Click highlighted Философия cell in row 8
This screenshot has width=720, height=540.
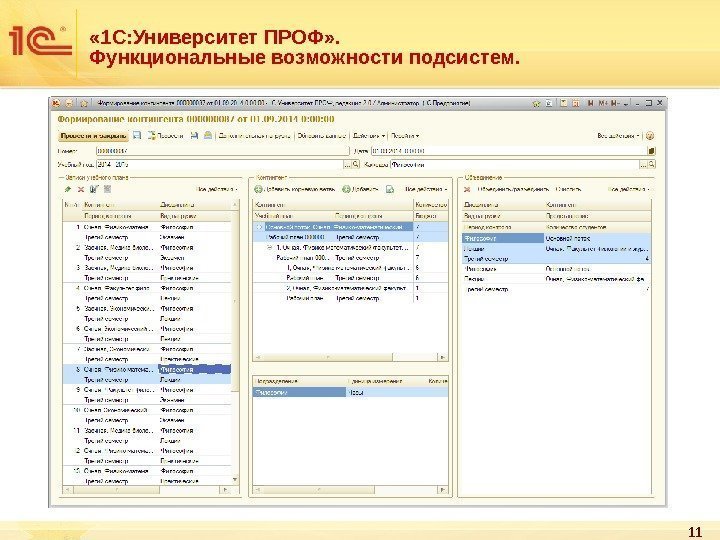[x=195, y=369]
